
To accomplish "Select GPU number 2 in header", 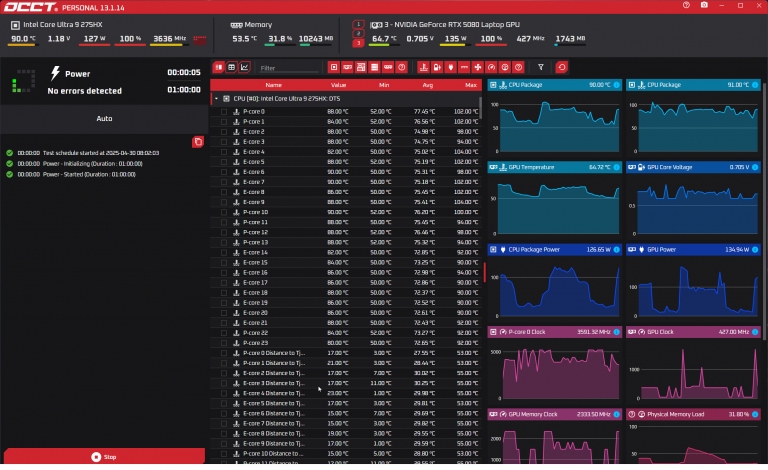I will point(358,34).
